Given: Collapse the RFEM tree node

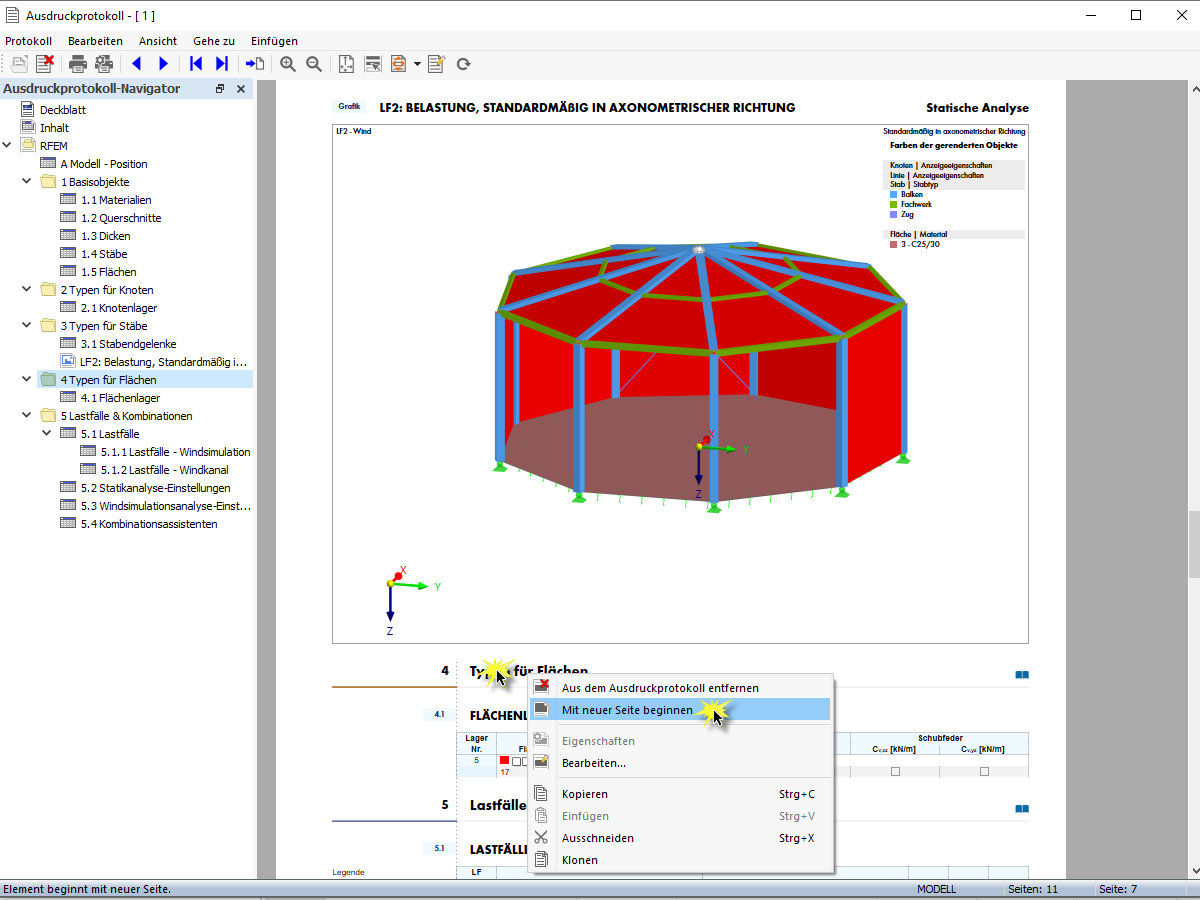Looking at the screenshot, I should (x=7, y=146).
